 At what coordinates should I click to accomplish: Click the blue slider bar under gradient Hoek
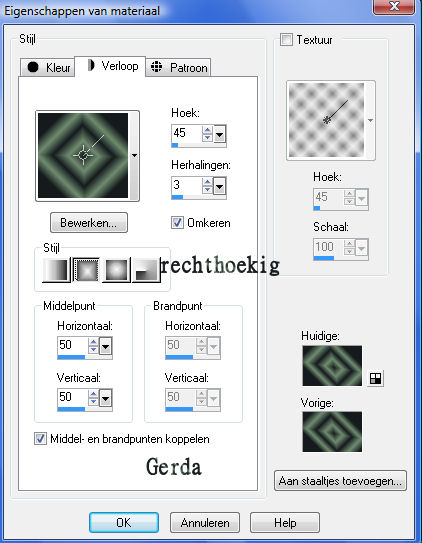199,145
